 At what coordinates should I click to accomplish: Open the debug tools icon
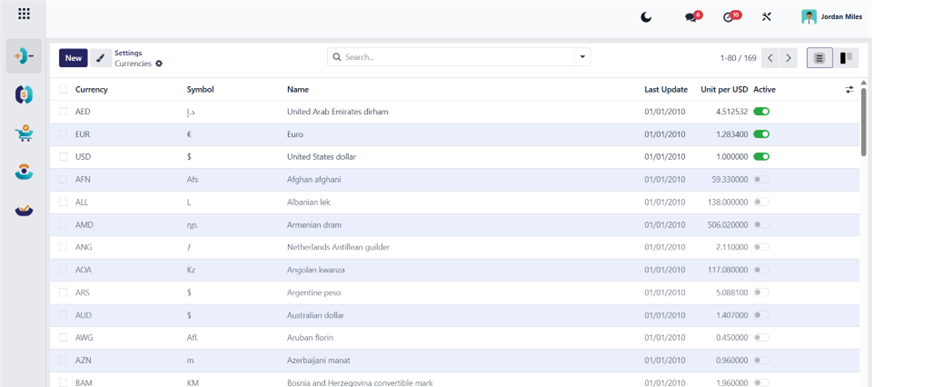pos(766,17)
